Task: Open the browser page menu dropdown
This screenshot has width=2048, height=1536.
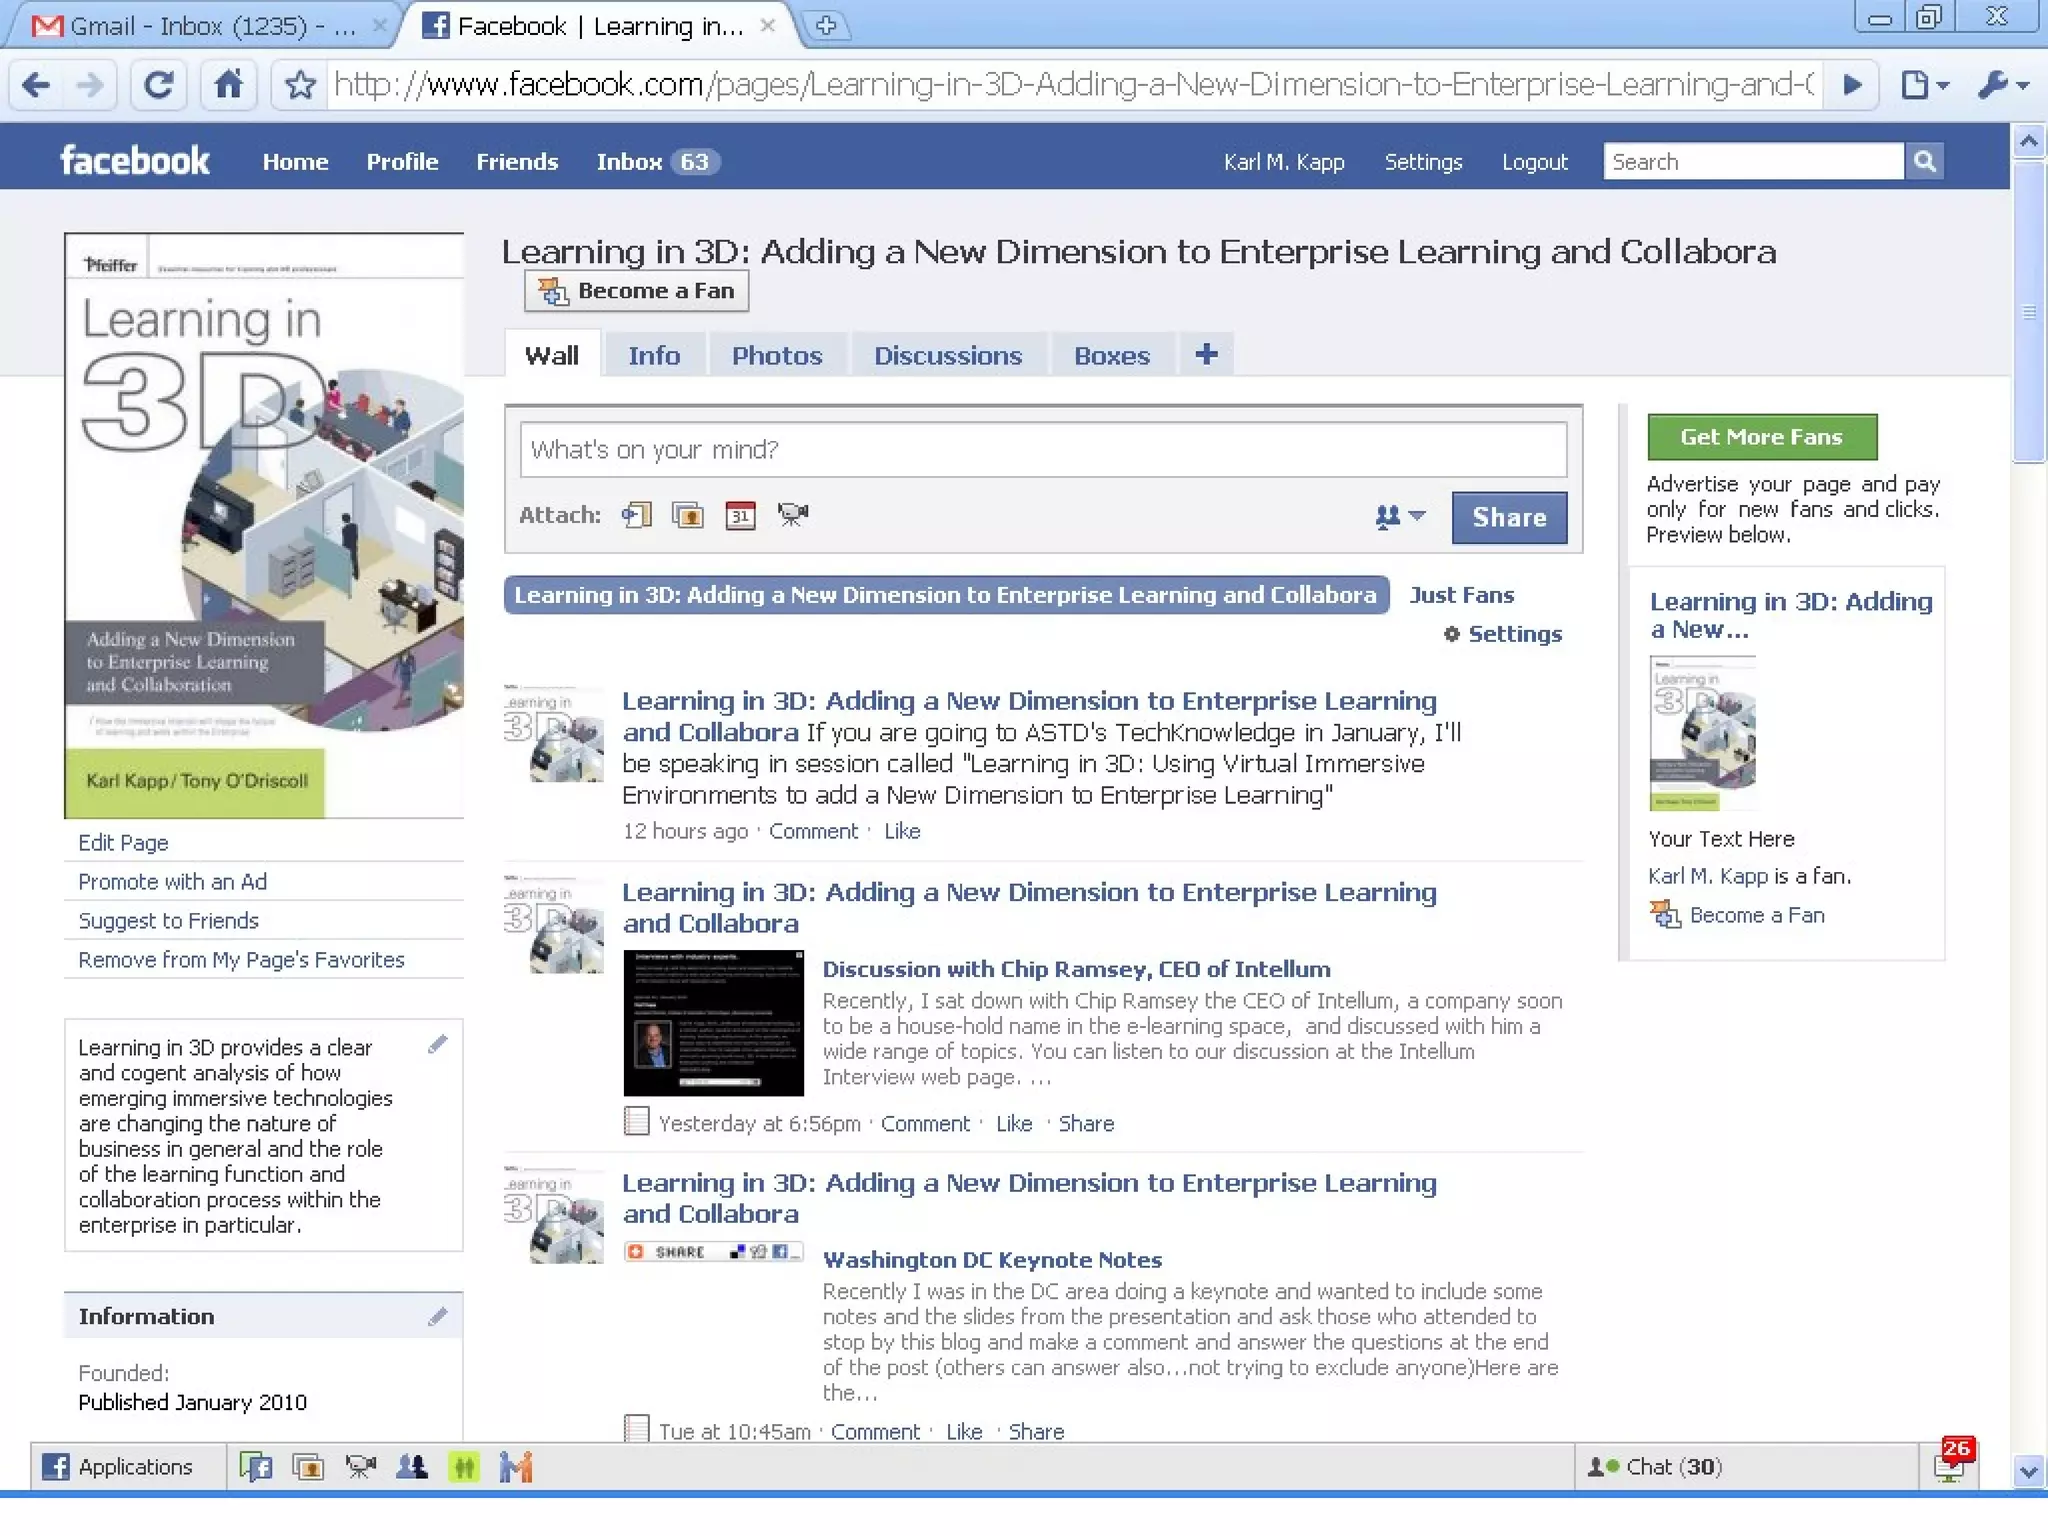Action: point(1924,85)
